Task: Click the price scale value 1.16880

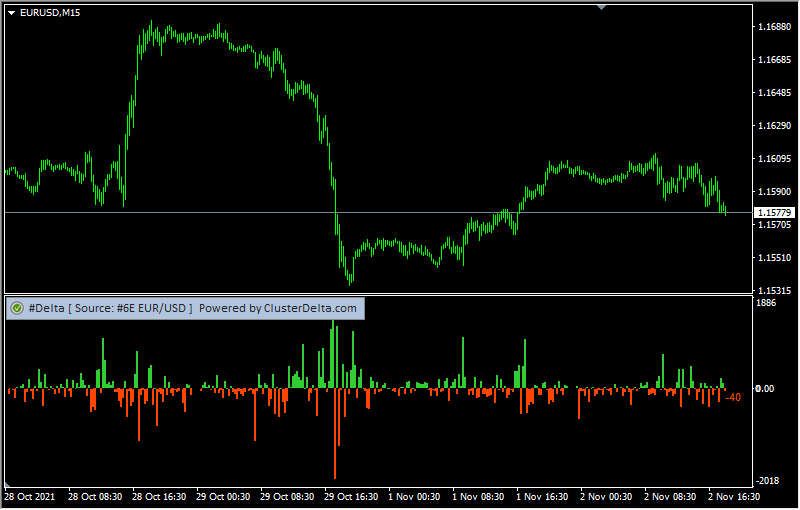Action: click(774, 27)
